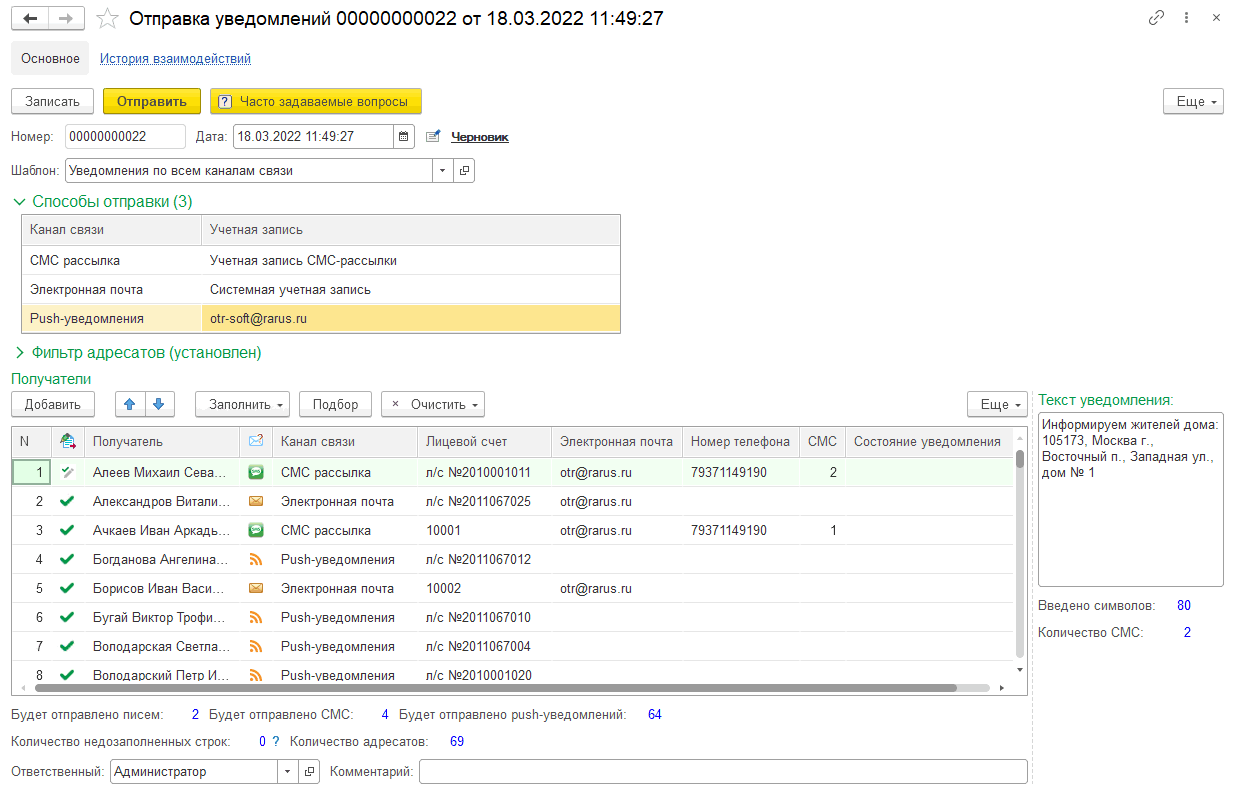The width and height of the screenshot is (1238, 794).
Task: Click green checkmark in Ачкаев Иван row
Action: coord(67,530)
